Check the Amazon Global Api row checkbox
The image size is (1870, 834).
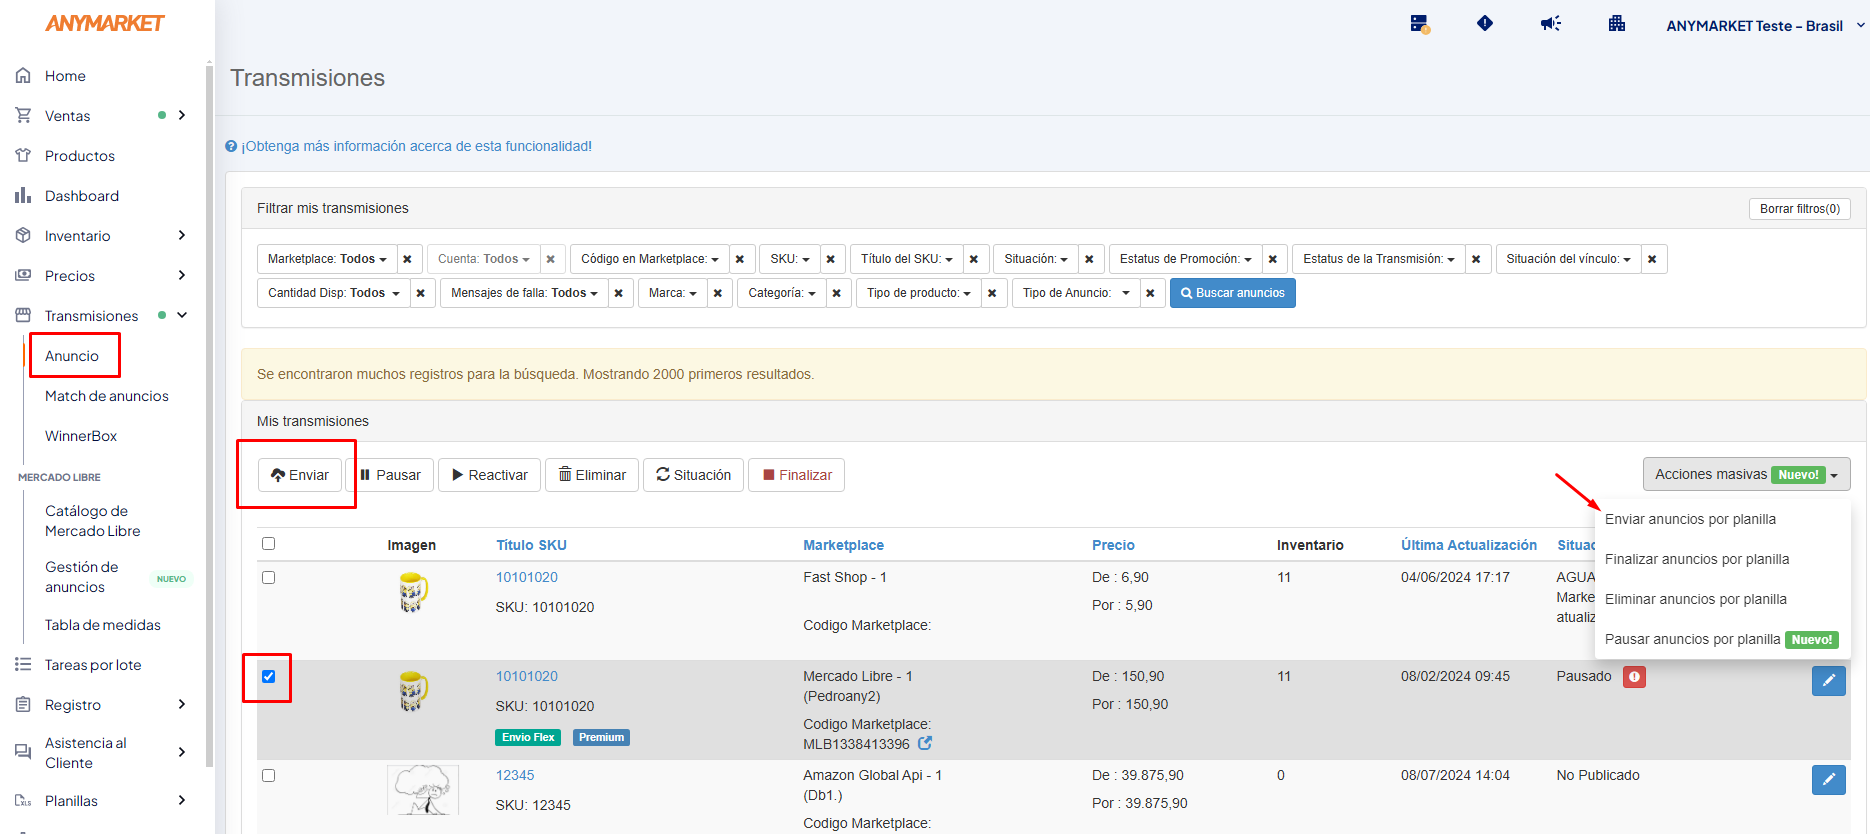[268, 775]
